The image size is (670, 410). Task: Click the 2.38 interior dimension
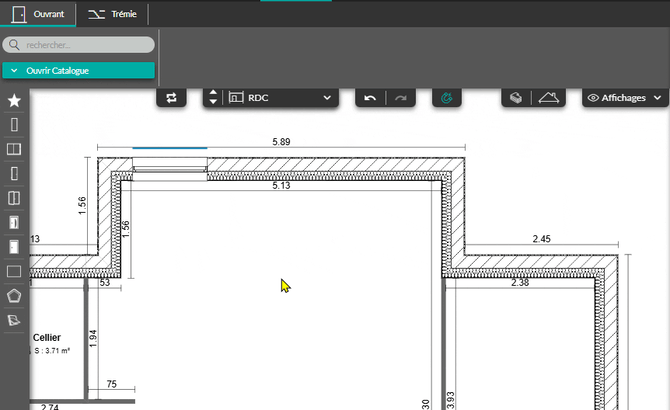pyautogui.click(x=520, y=282)
